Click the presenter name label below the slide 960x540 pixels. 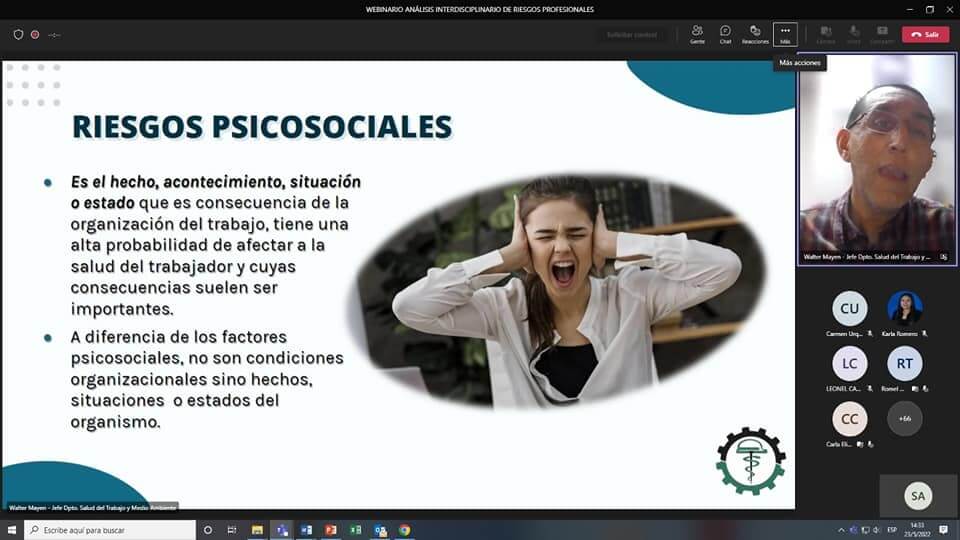[x=92, y=508]
